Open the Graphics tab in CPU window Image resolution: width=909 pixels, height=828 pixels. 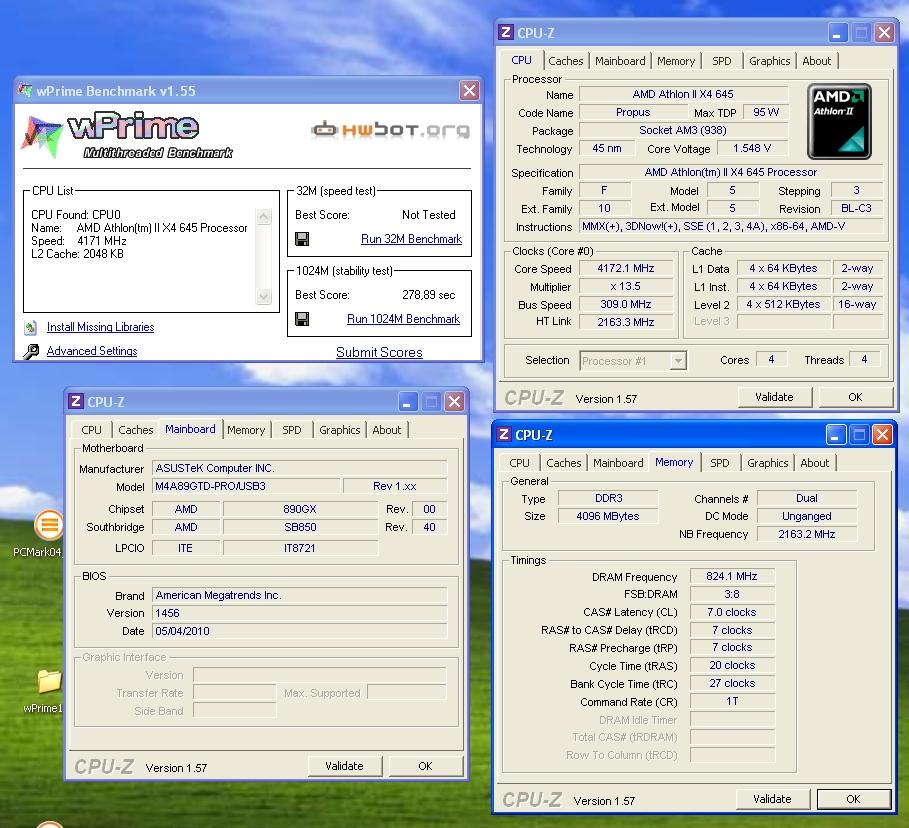tap(769, 61)
